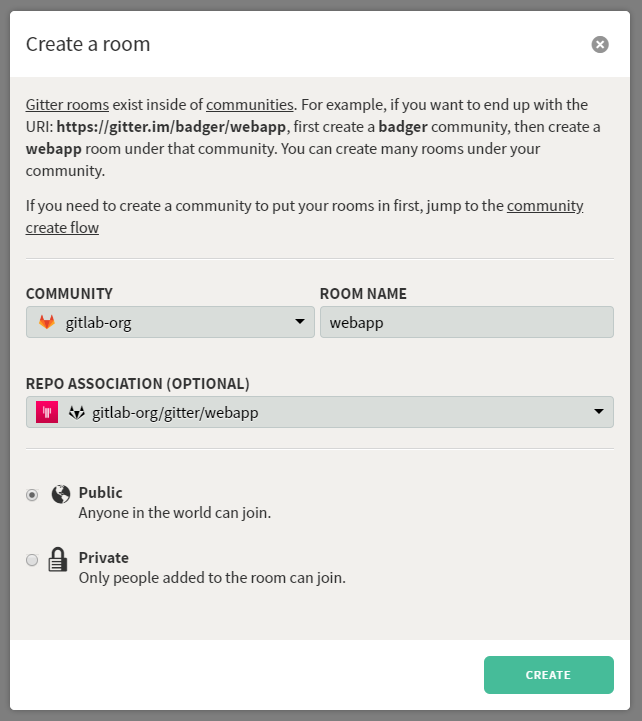The width and height of the screenshot is (642, 721).
Task: Click the globe icon next to Public
Action: point(61,494)
